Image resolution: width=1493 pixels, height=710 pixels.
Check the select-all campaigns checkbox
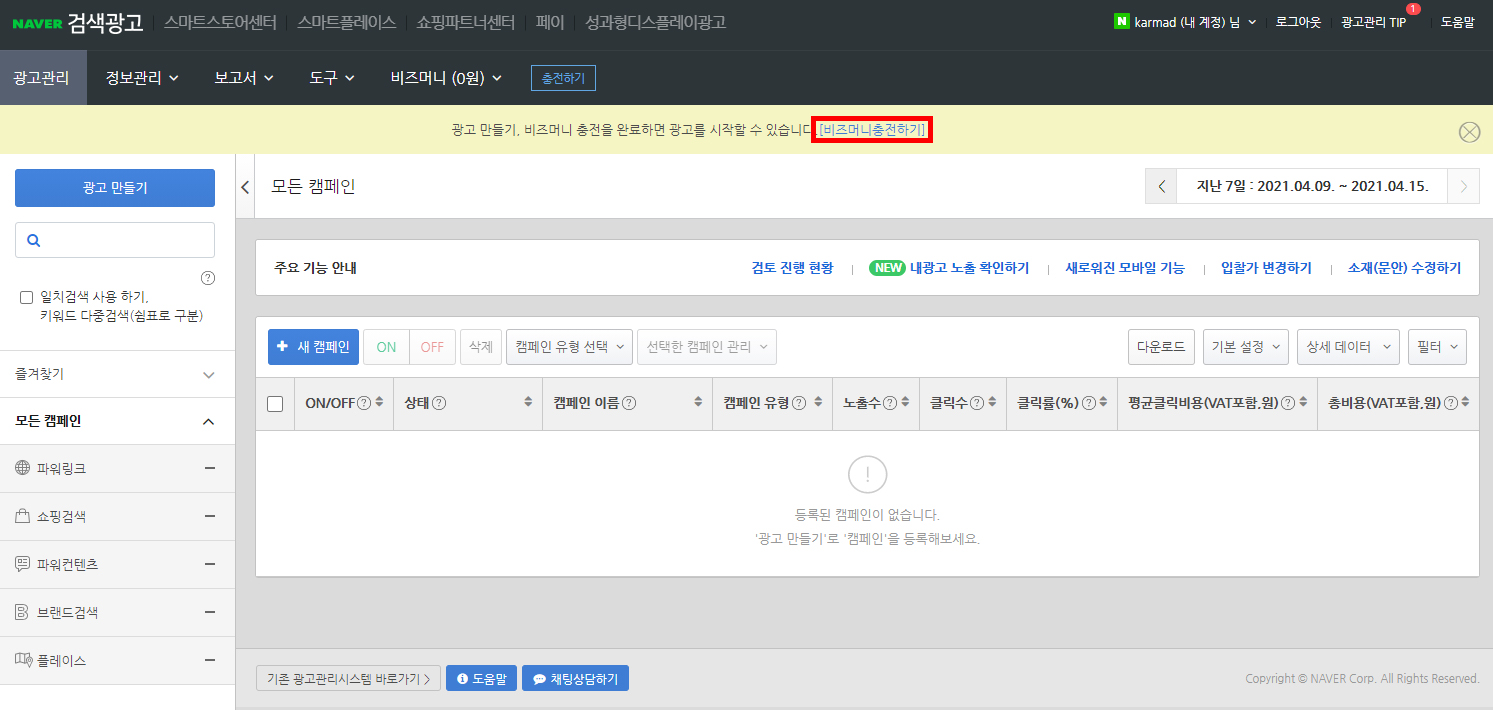275,404
